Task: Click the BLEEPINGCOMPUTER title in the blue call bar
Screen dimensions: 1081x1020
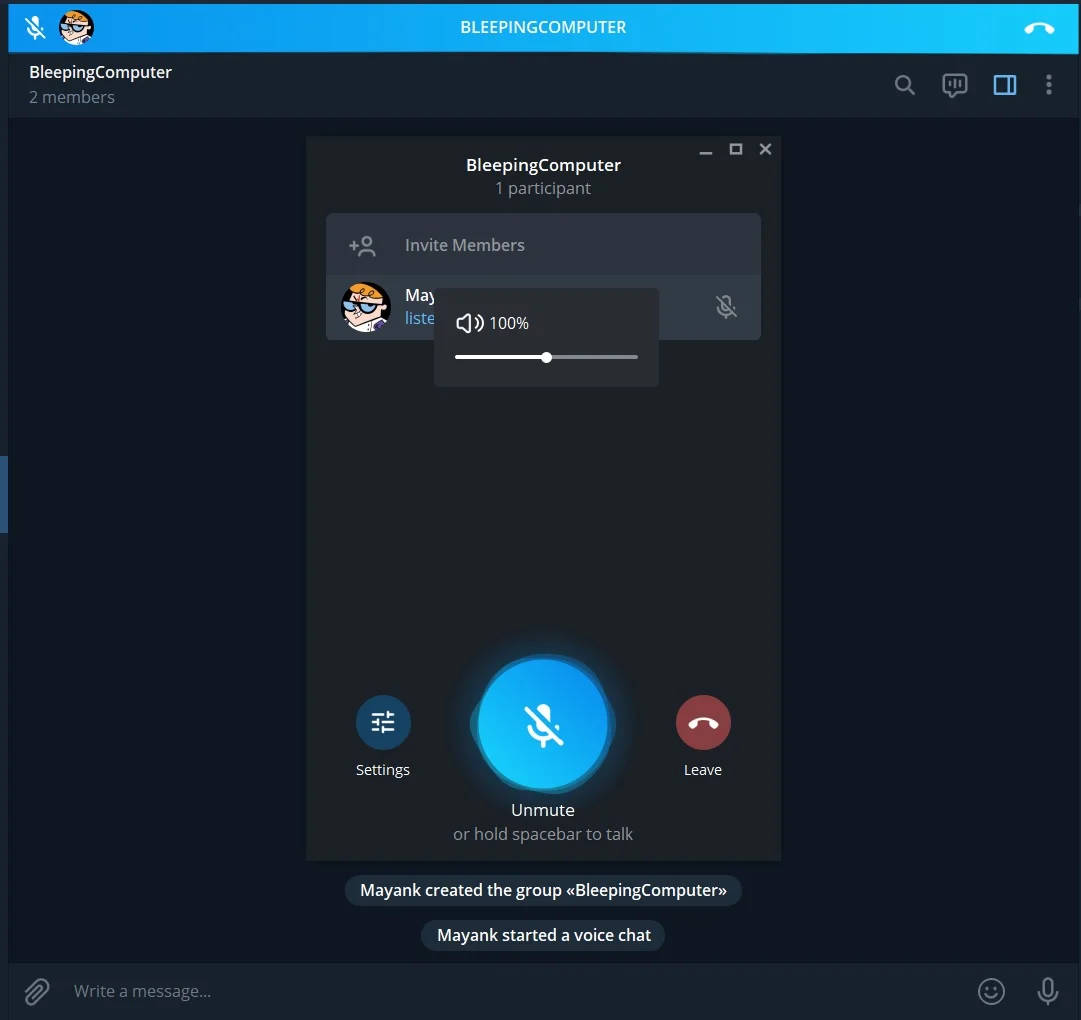Action: pyautogui.click(x=543, y=28)
